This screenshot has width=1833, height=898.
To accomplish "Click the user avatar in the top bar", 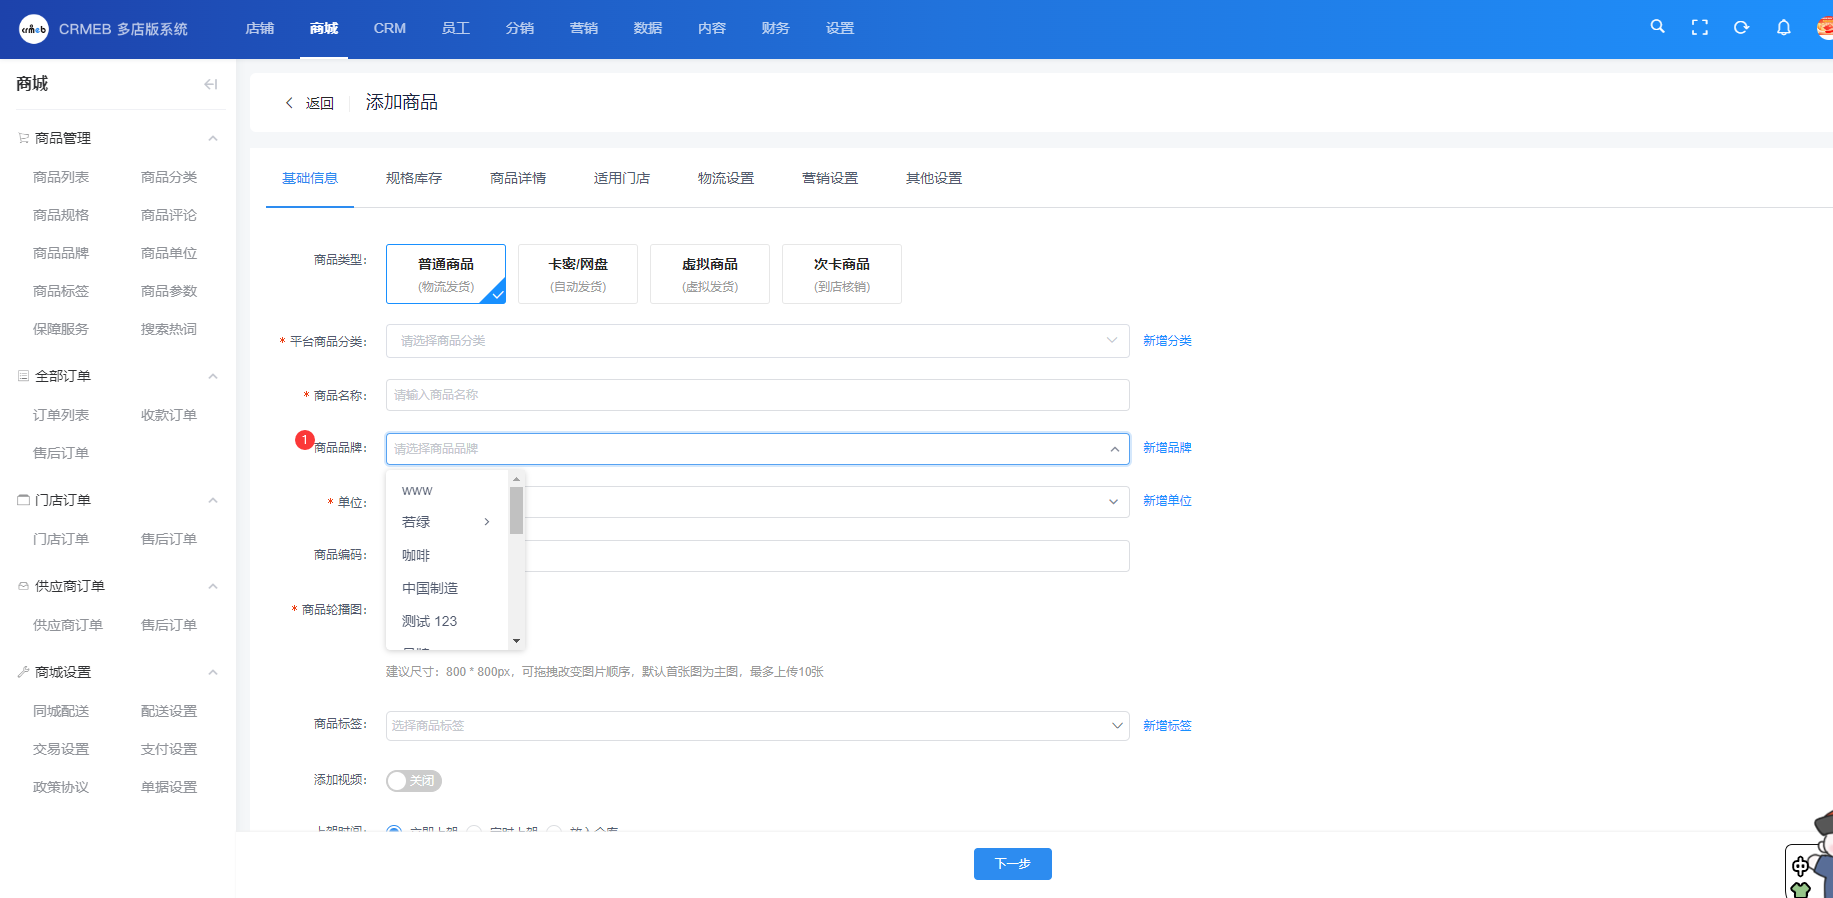I will click(1823, 28).
